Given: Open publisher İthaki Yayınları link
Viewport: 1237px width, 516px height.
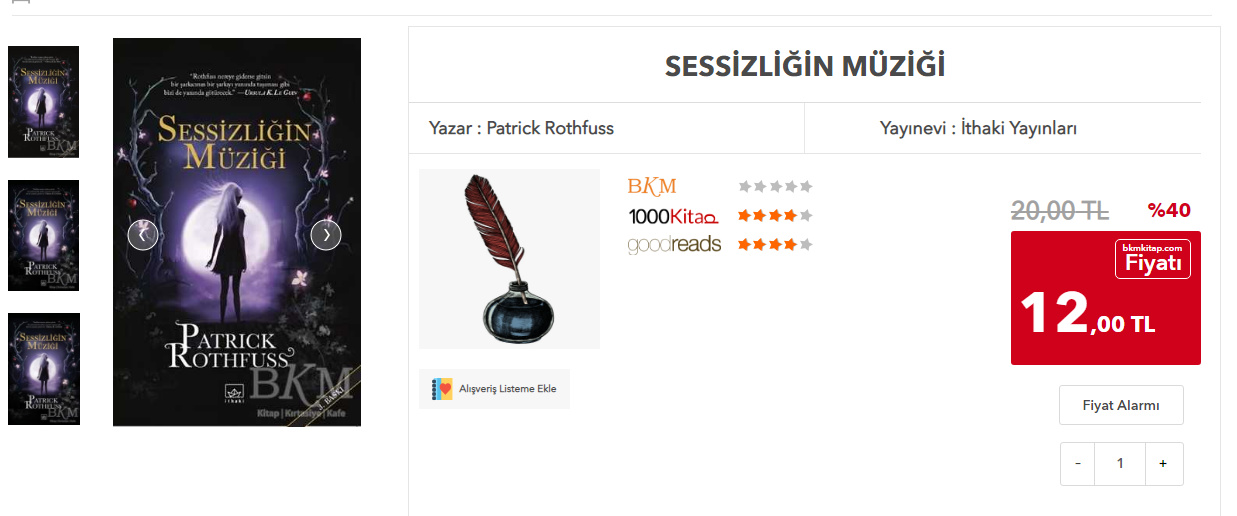Looking at the screenshot, I should (x=1019, y=128).
